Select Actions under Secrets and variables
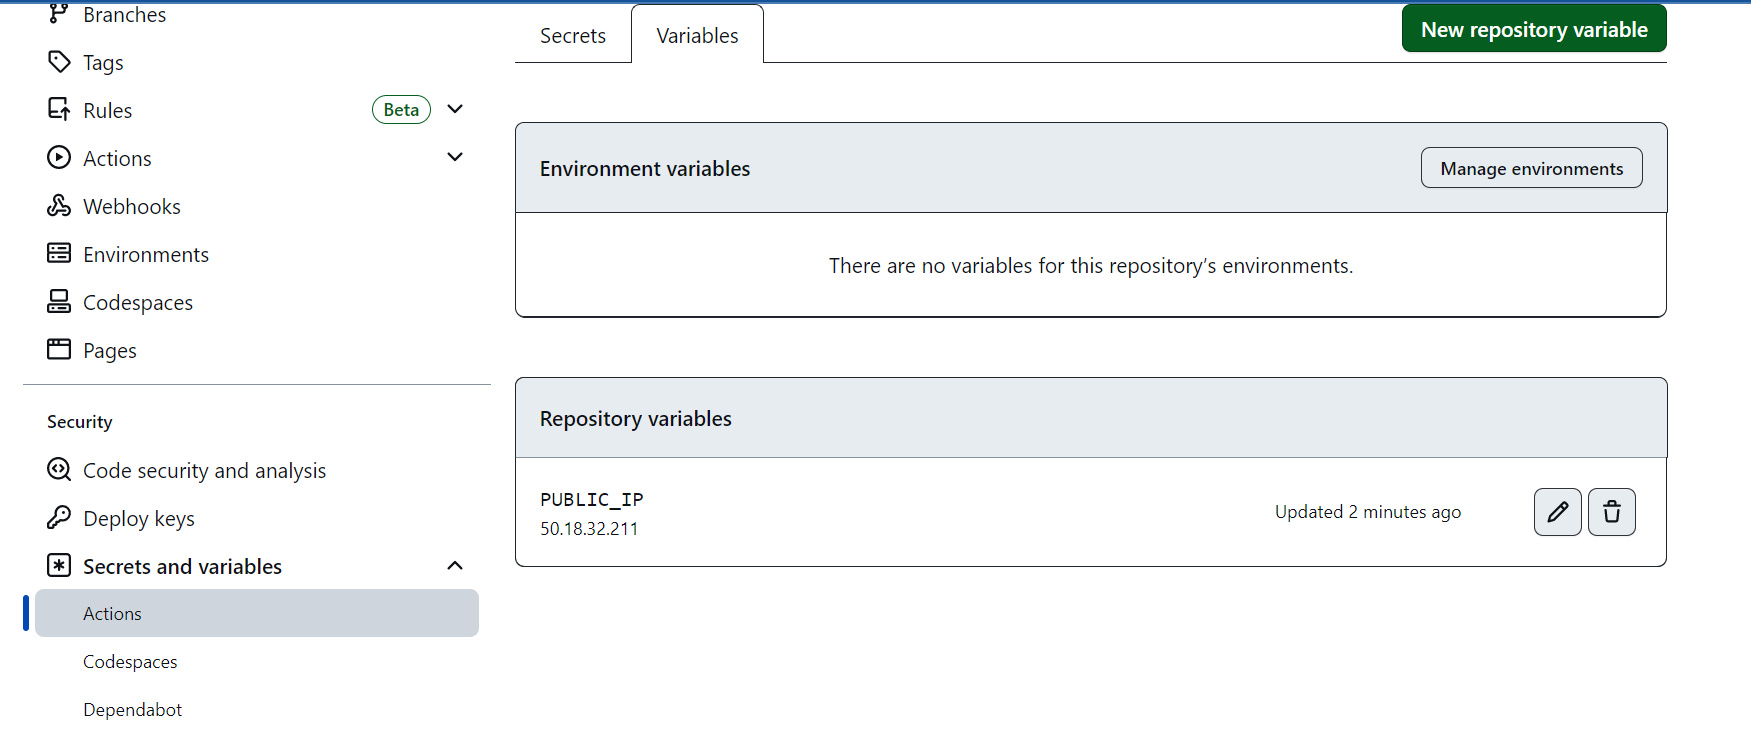The image size is (1751, 744). pos(112,614)
